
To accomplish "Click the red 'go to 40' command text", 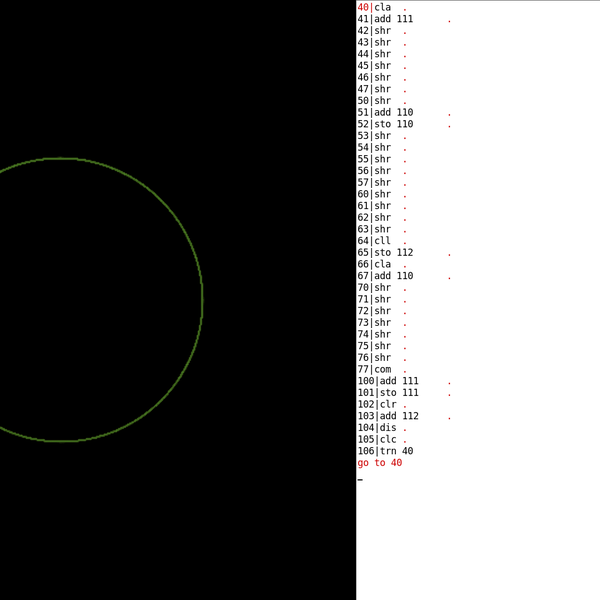I will click(380, 463).
